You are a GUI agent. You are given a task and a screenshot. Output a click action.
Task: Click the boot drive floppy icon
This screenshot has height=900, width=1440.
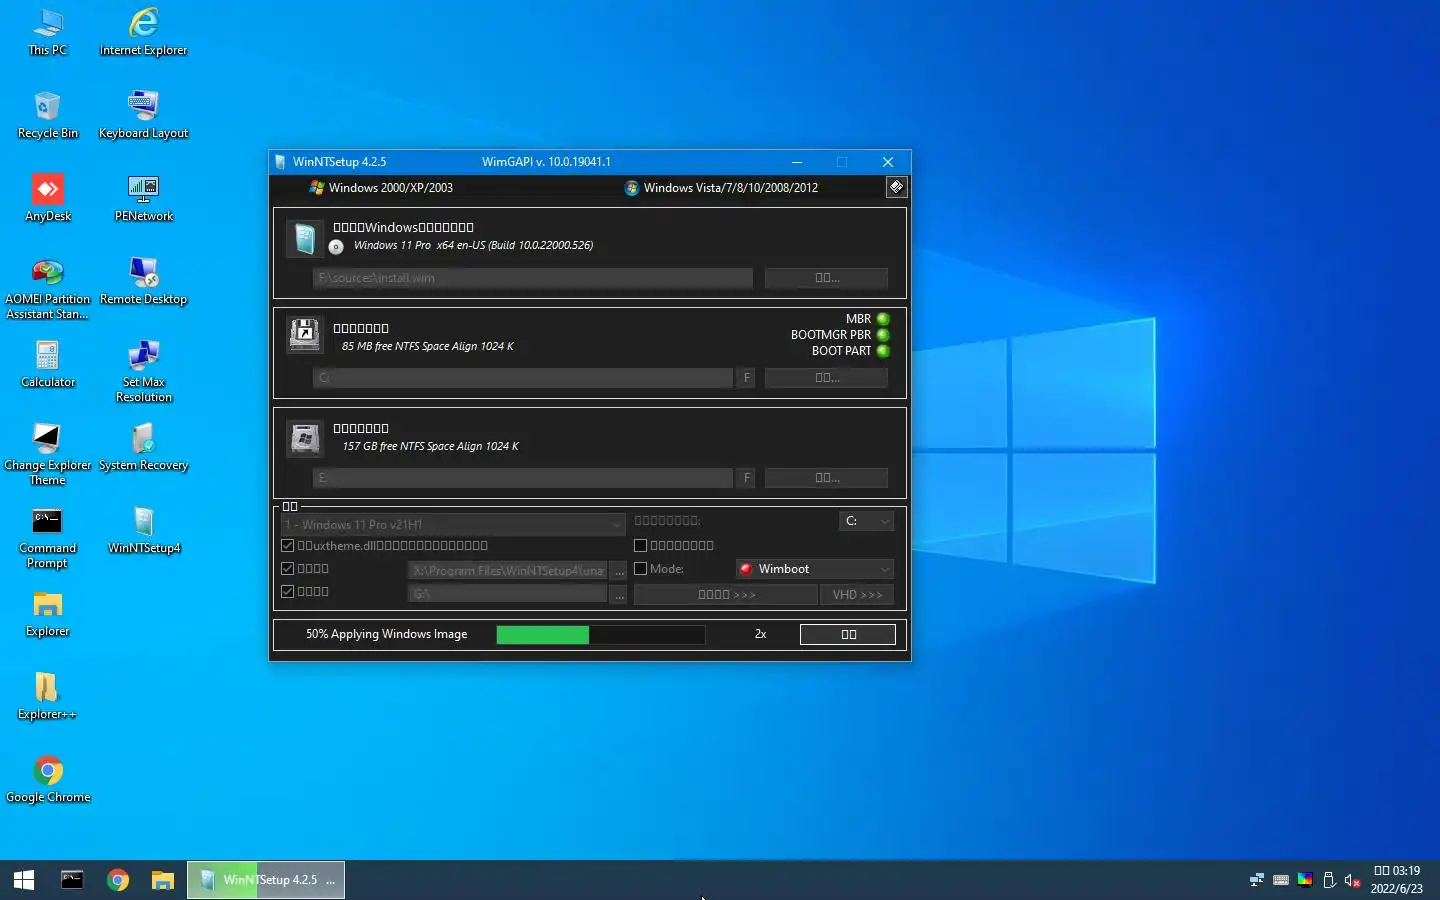coord(304,334)
